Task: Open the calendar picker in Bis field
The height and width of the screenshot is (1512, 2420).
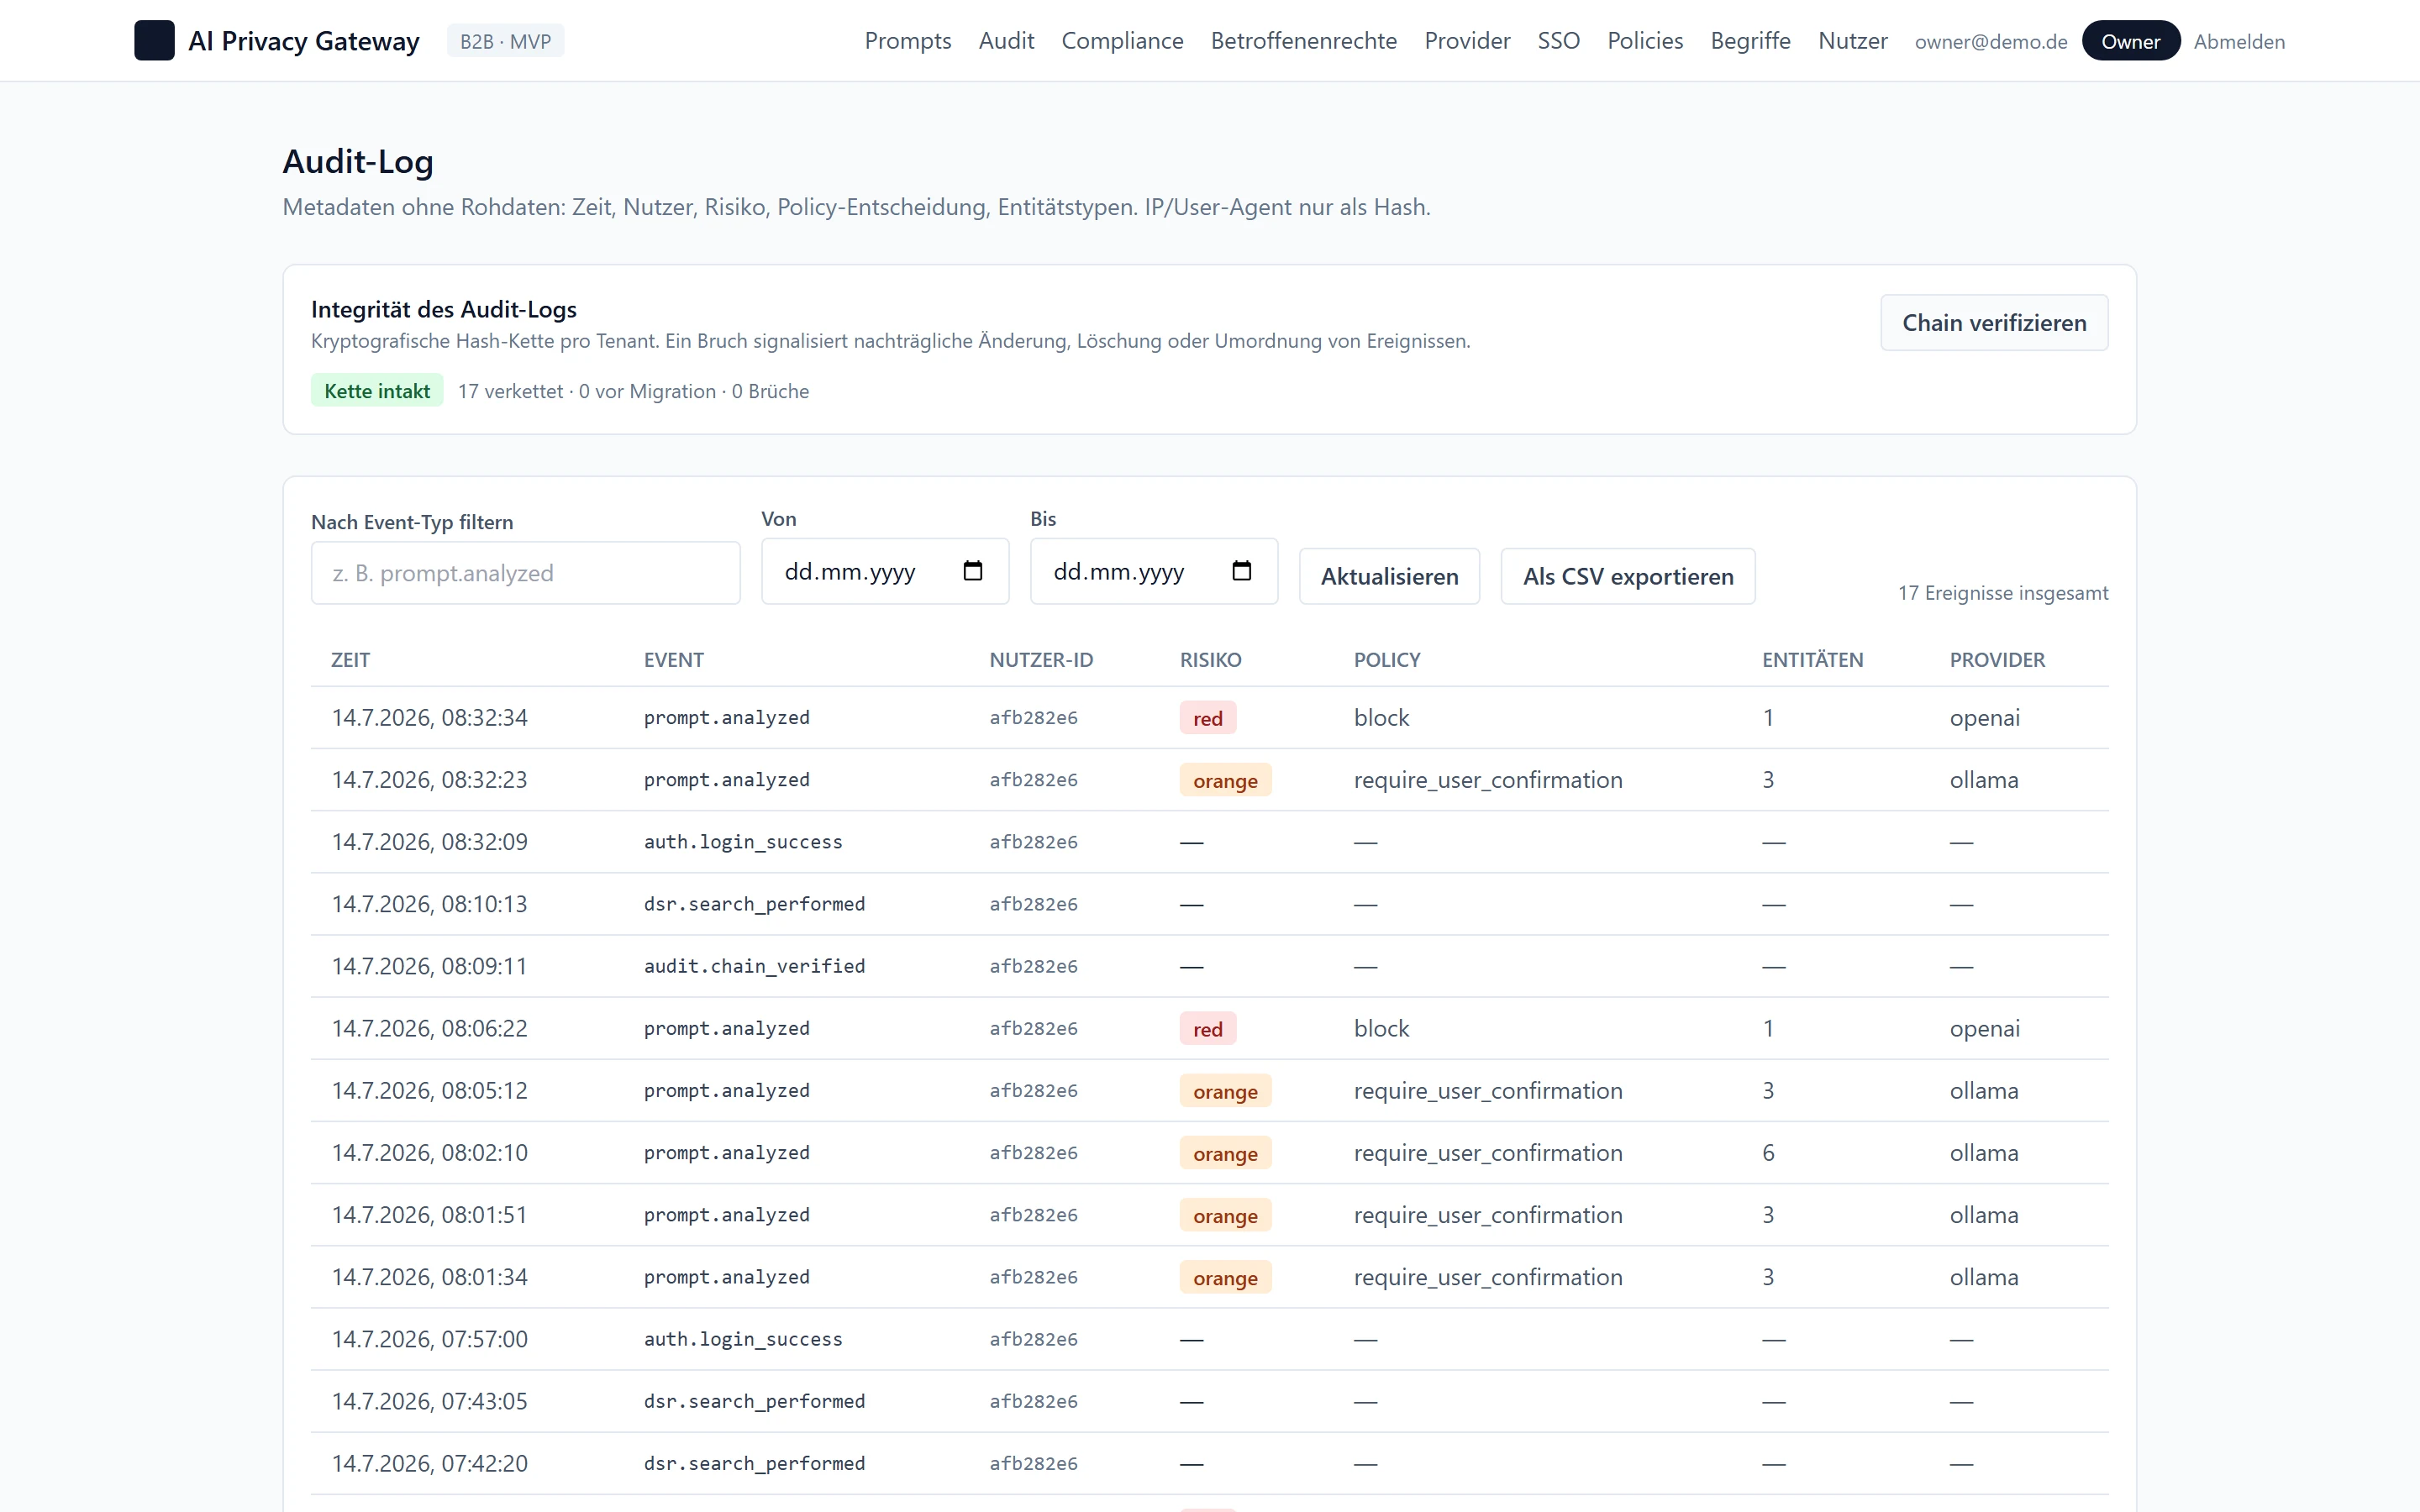Action: coord(1241,571)
